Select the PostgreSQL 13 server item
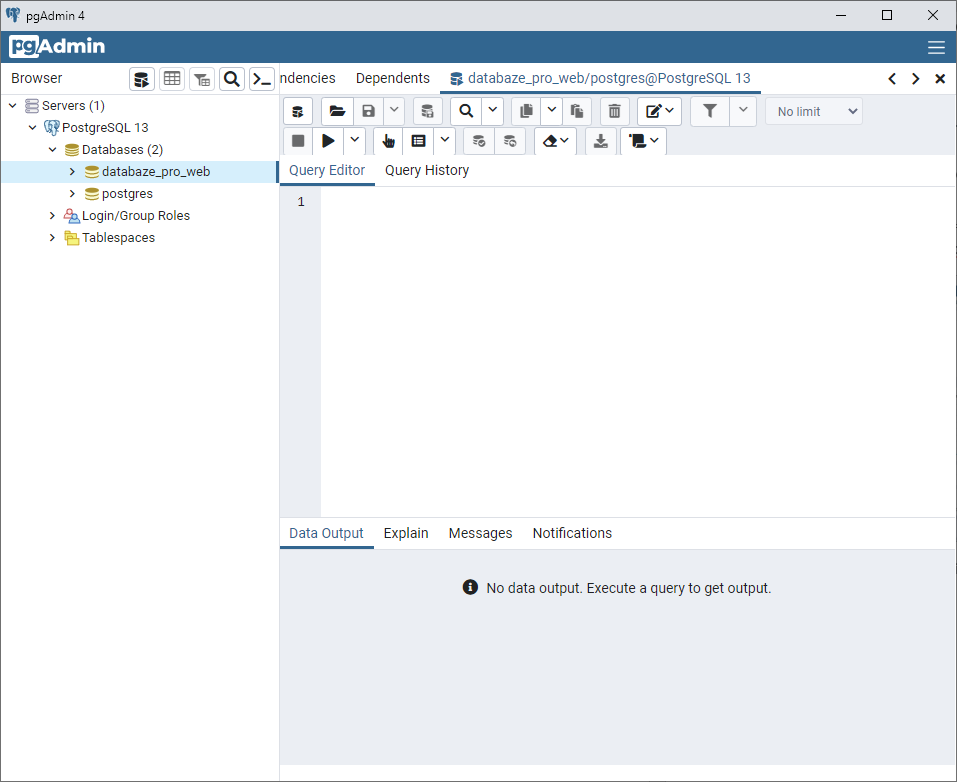This screenshot has width=957, height=782. pyautogui.click(x=105, y=128)
